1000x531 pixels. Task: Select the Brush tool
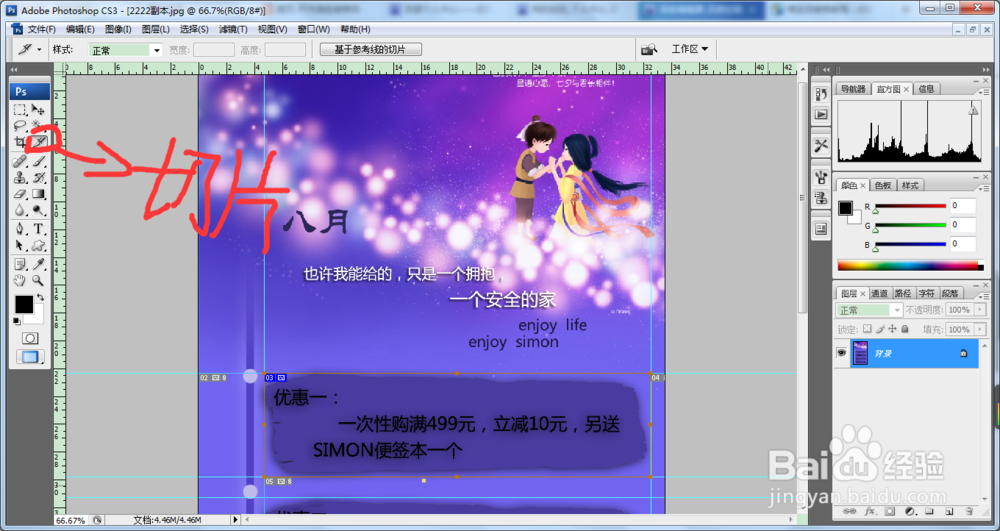click(x=39, y=161)
